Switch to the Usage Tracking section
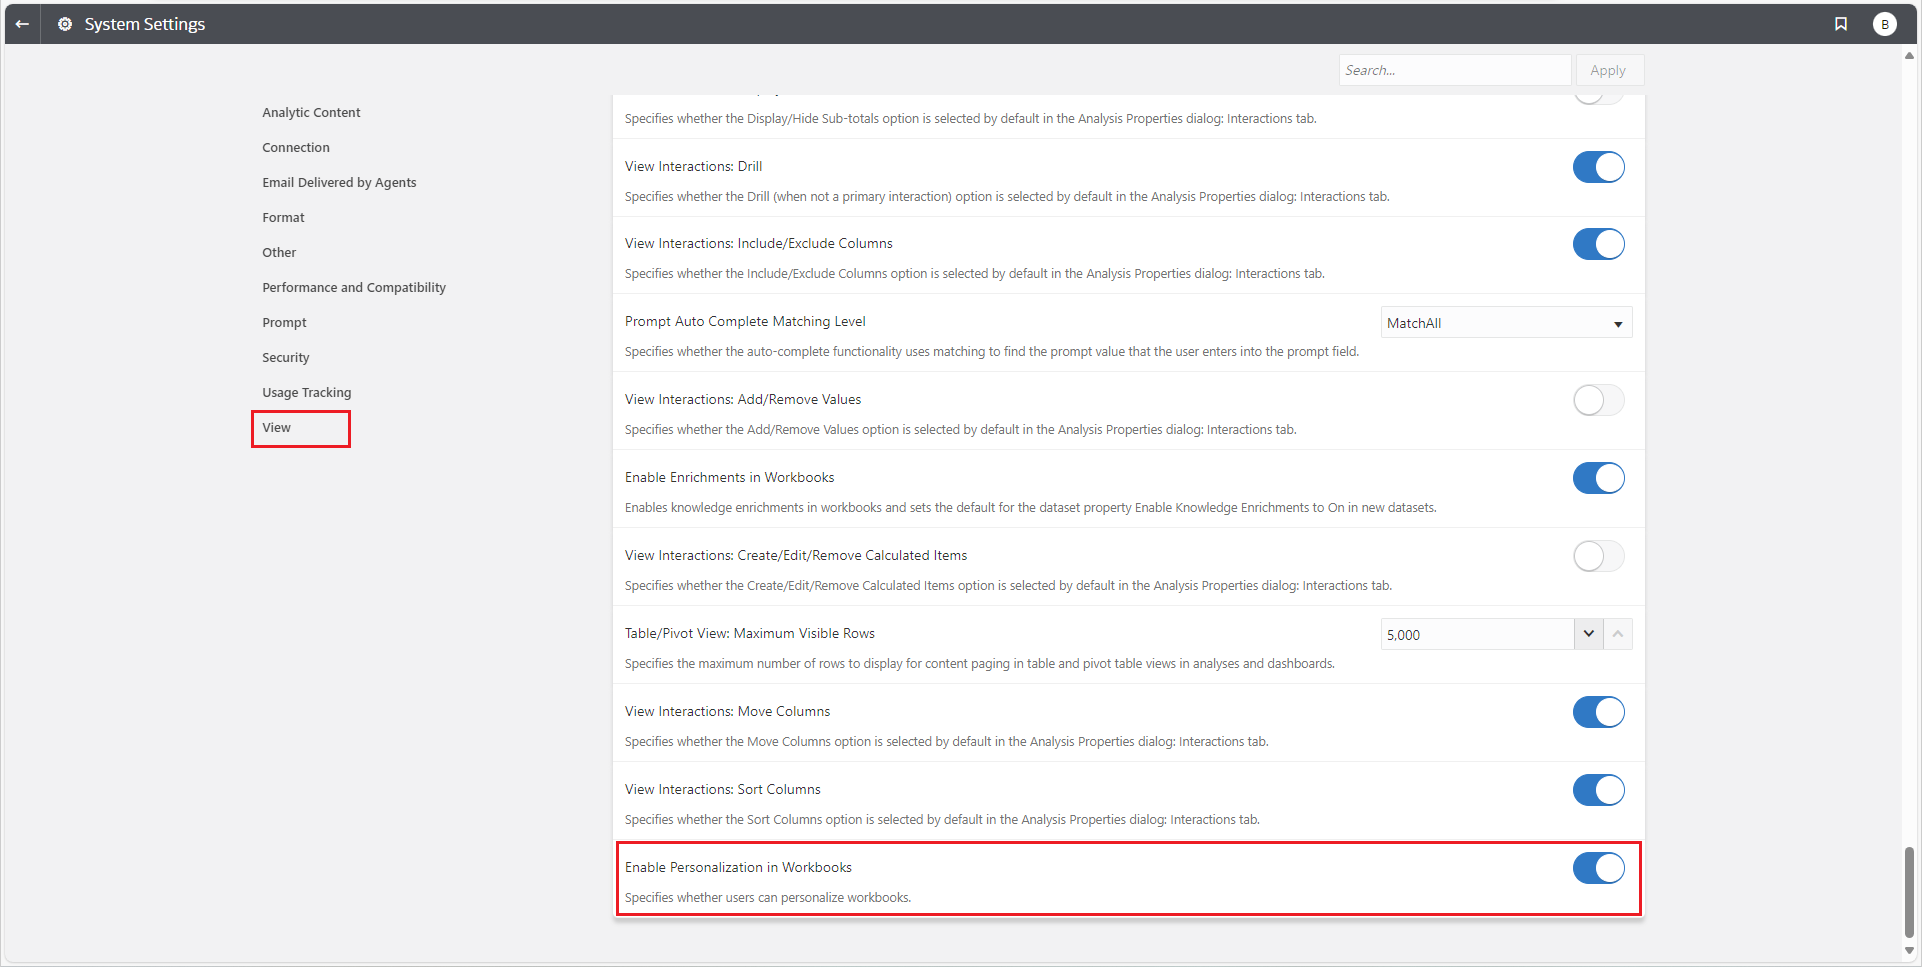1922x967 pixels. click(x=306, y=392)
